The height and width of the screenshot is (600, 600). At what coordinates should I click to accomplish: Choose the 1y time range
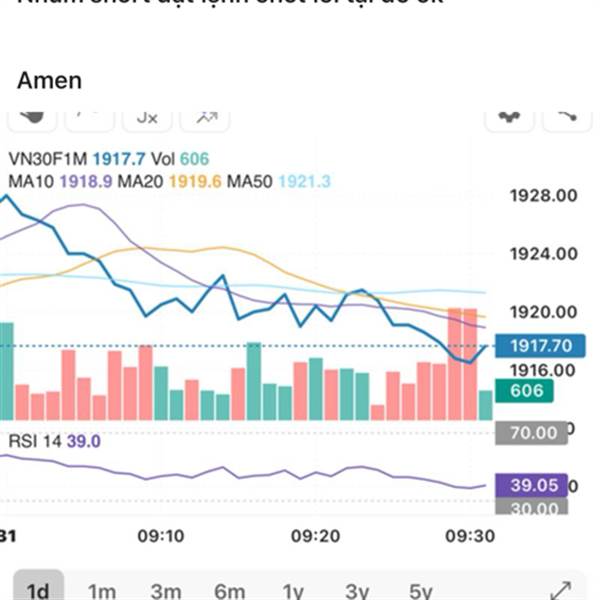(x=293, y=591)
